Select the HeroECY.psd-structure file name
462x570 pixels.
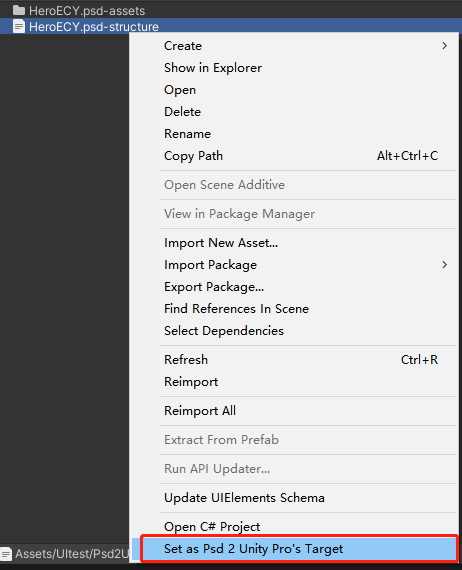pyautogui.click(x=94, y=27)
